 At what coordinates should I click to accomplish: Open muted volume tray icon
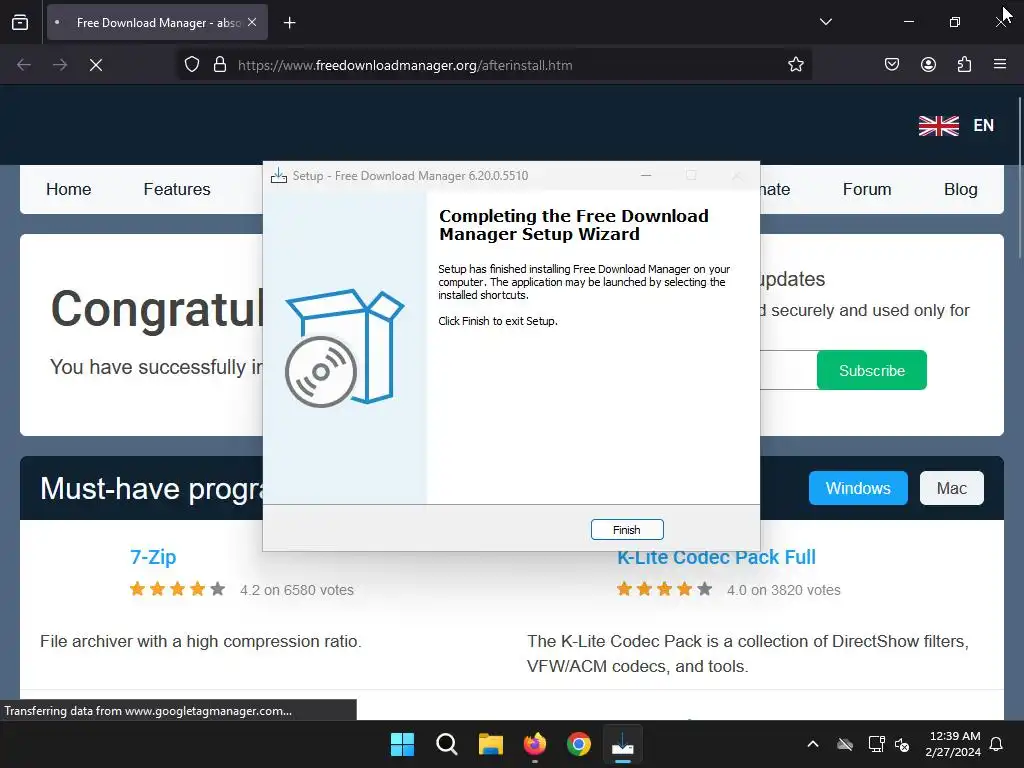902,744
